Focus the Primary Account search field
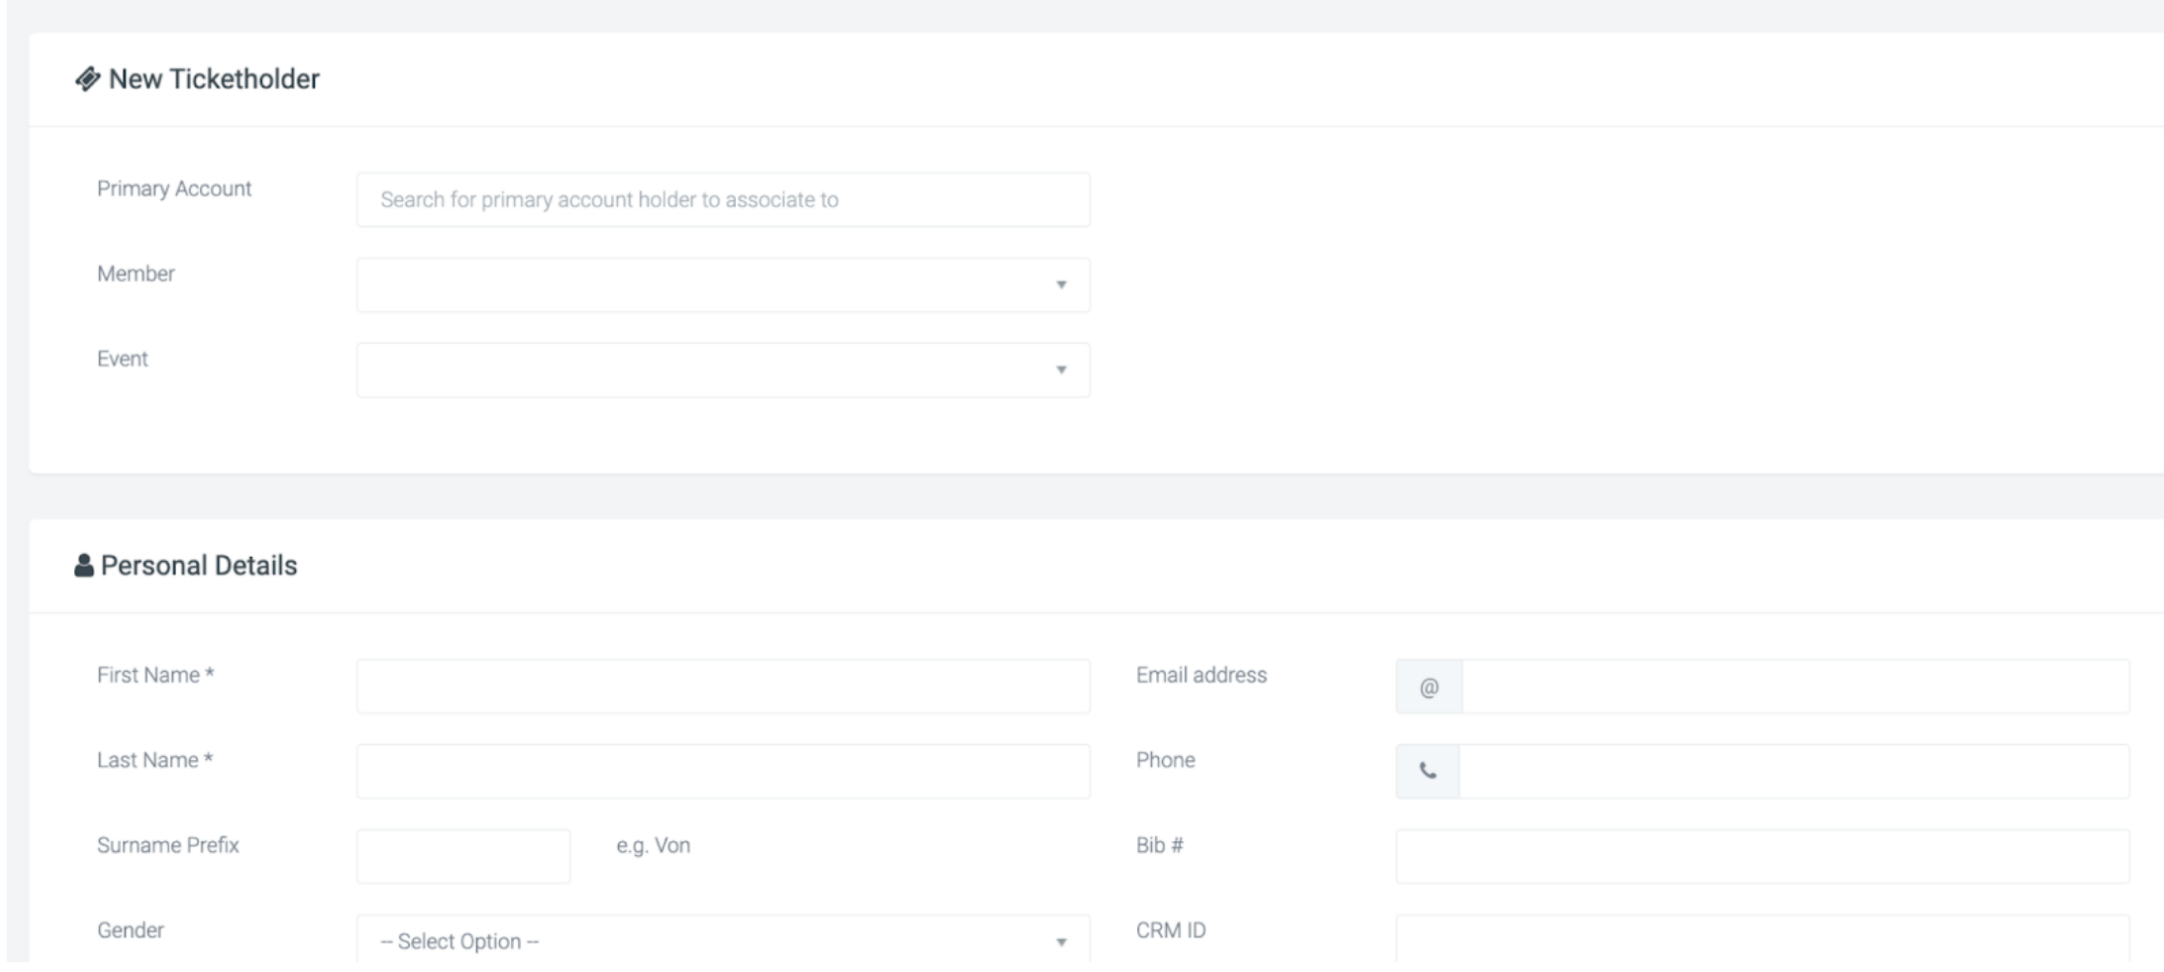This screenshot has width=2164, height=972. (x=723, y=200)
